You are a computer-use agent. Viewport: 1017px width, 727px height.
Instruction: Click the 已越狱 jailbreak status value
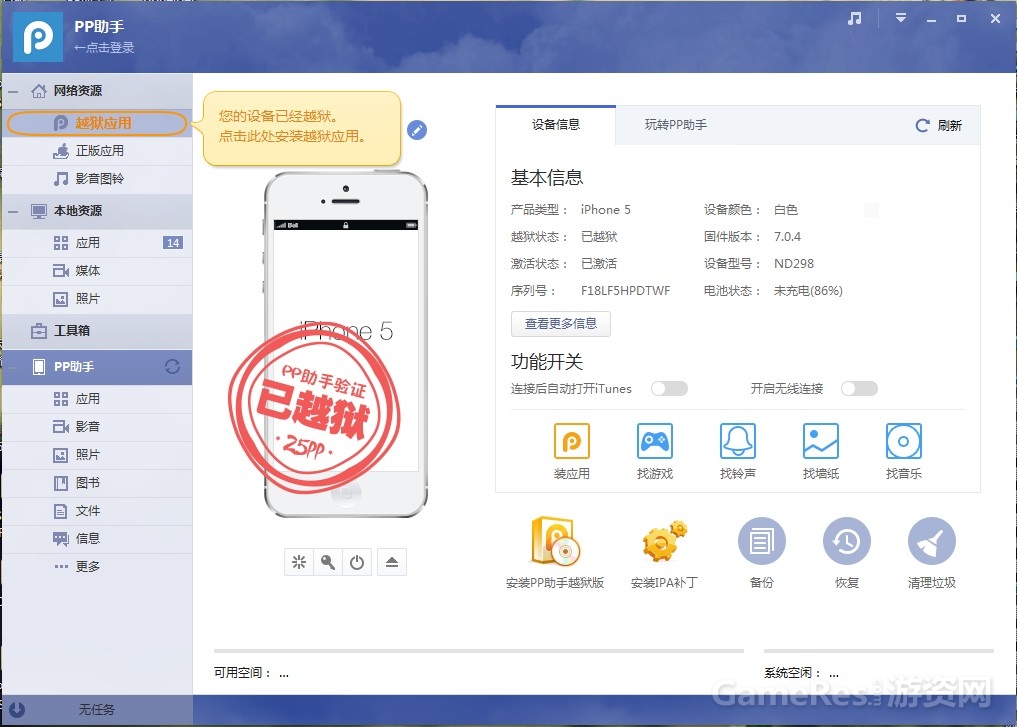click(599, 237)
